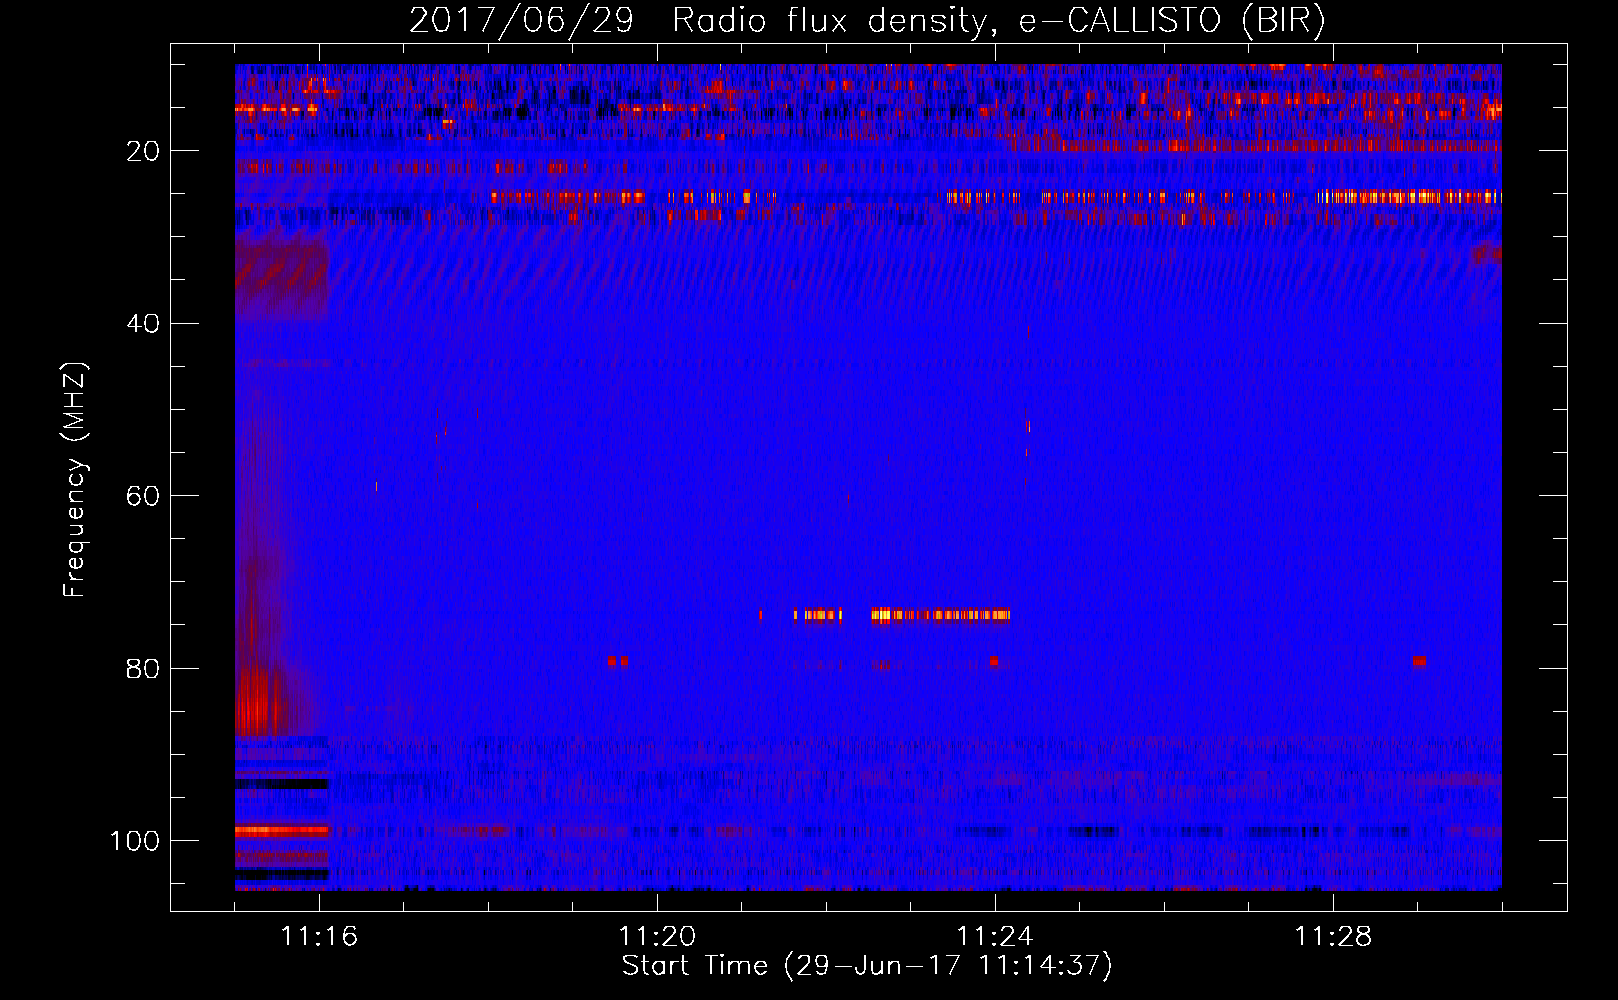
Task: Click the '60' frequency tick label
Action: [143, 496]
